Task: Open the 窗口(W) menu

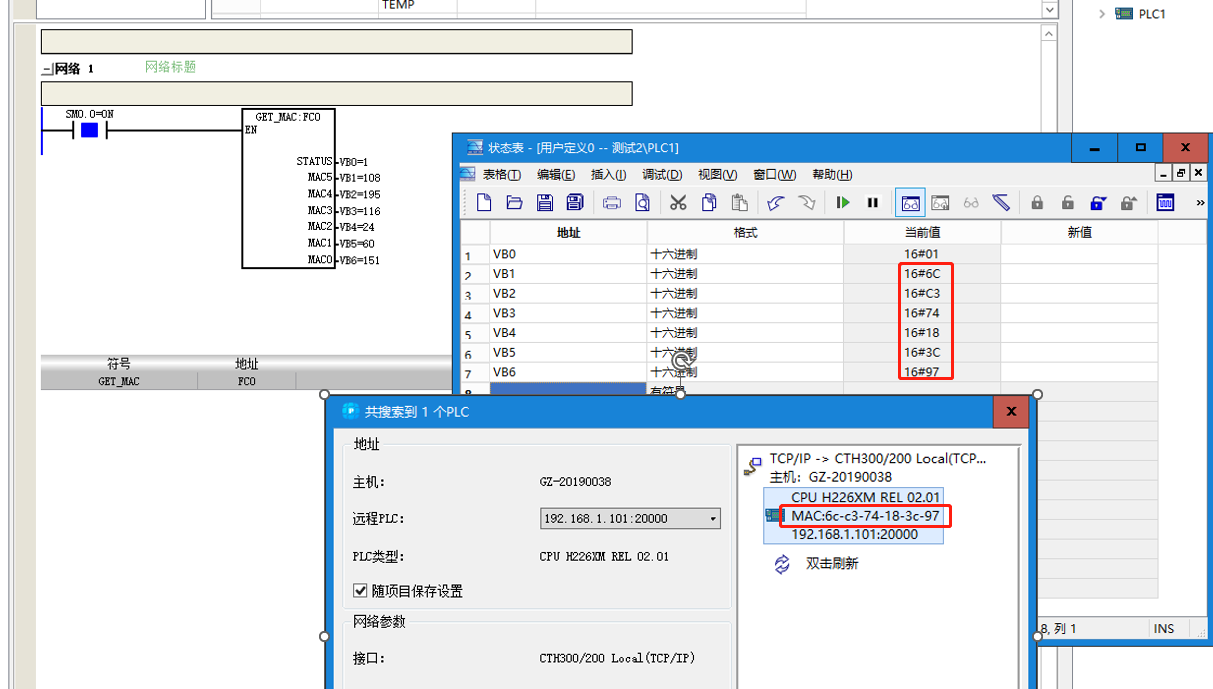Action: pyautogui.click(x=775, y=175)
